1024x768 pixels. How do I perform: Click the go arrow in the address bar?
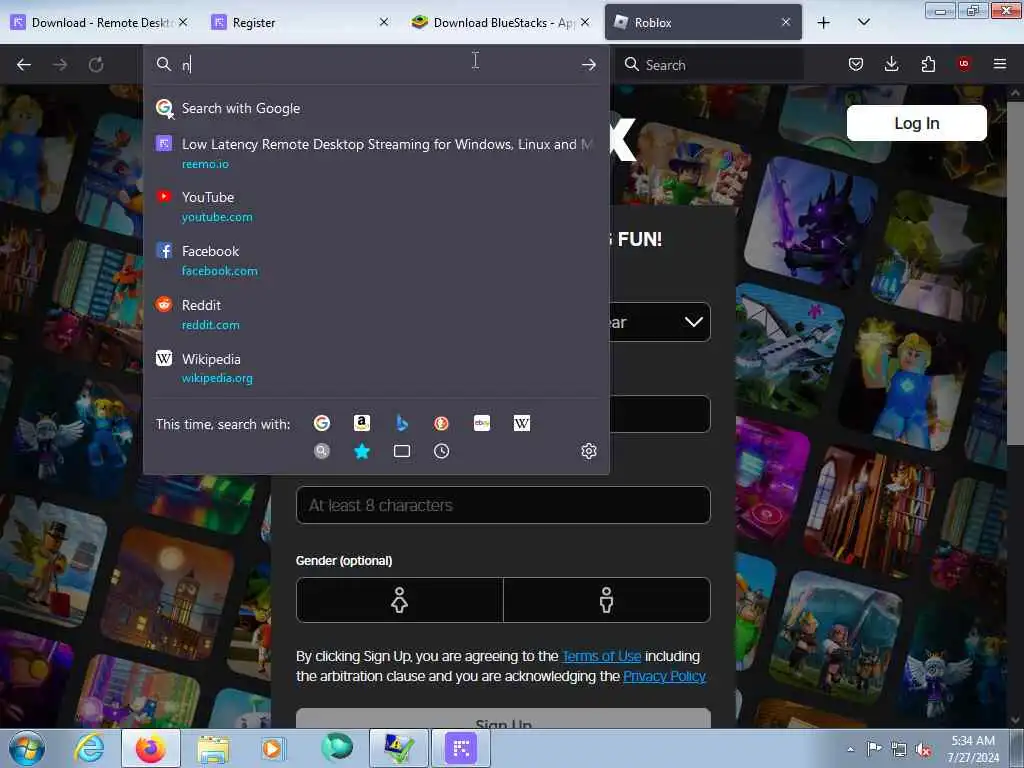(588, 65)
